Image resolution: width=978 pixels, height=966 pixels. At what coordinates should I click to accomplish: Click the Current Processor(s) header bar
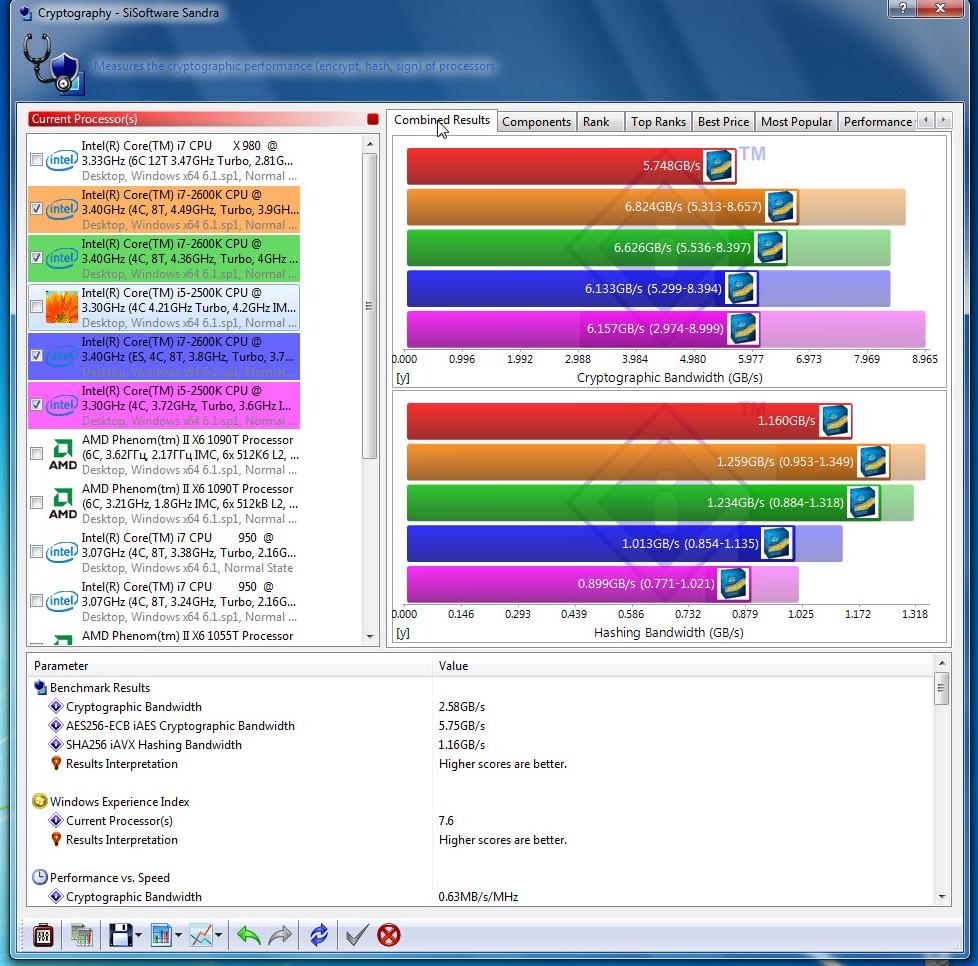(x=198, y=119)
